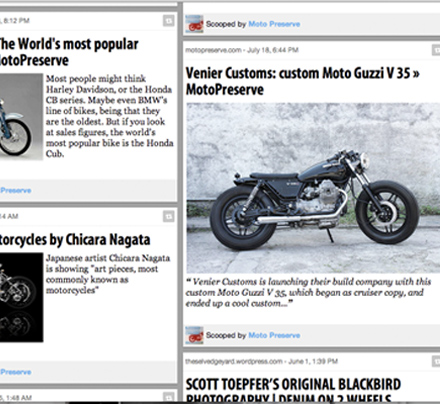The height and width of the screenshot is (404, 440).
Task: Open headline "The World's most popular MotoPreserve"
Action: (68, 52)
